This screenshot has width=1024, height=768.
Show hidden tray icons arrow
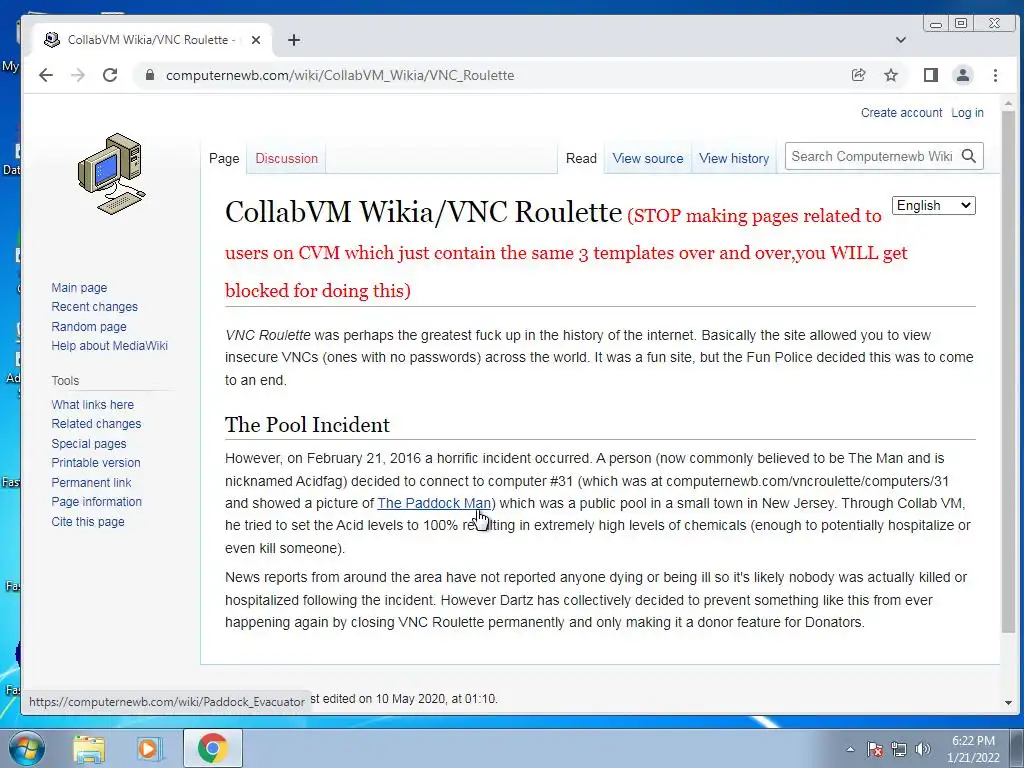pos(850,749)
